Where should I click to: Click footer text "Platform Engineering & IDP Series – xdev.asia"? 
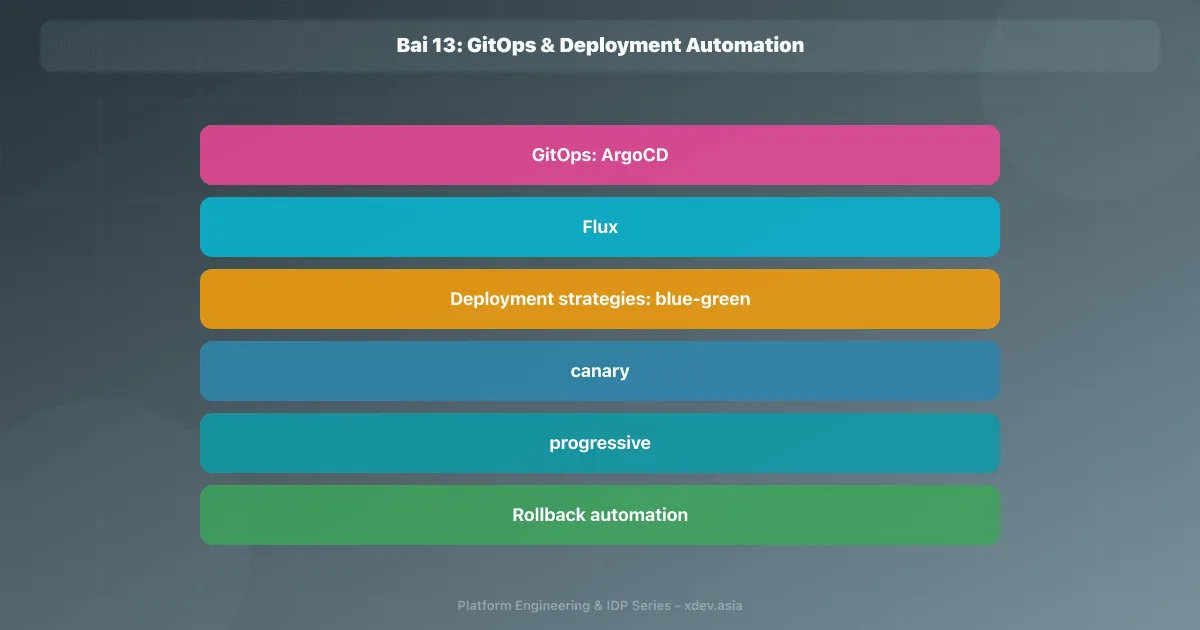tap(600, 605)
